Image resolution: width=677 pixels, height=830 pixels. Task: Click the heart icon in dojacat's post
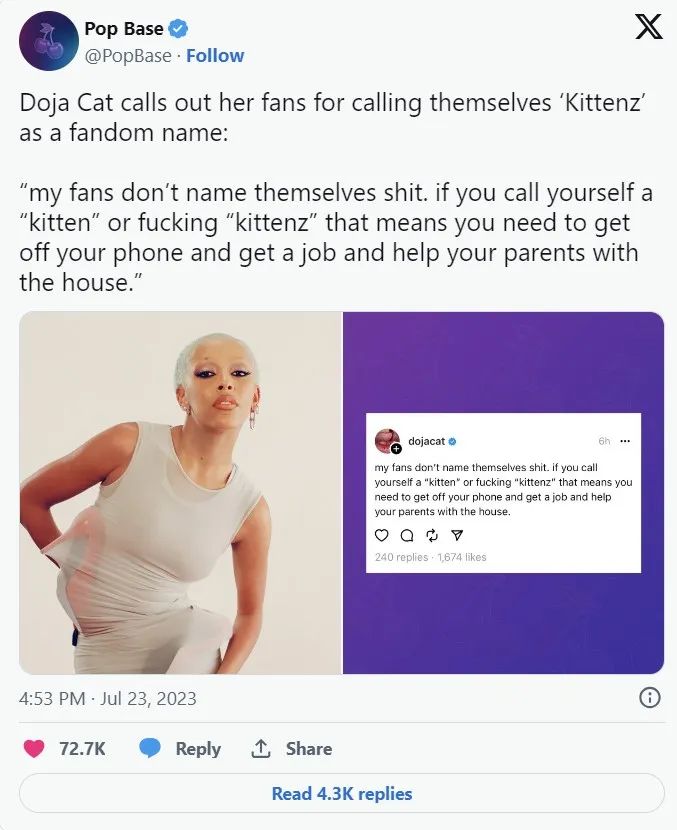382,535
